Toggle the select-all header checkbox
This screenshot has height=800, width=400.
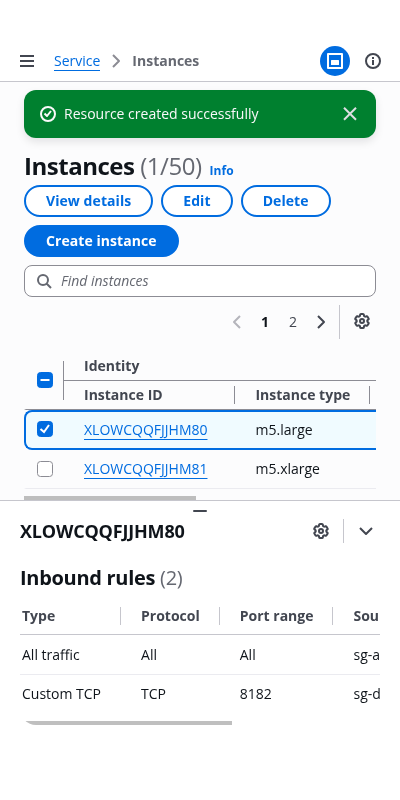coord(45,380)
